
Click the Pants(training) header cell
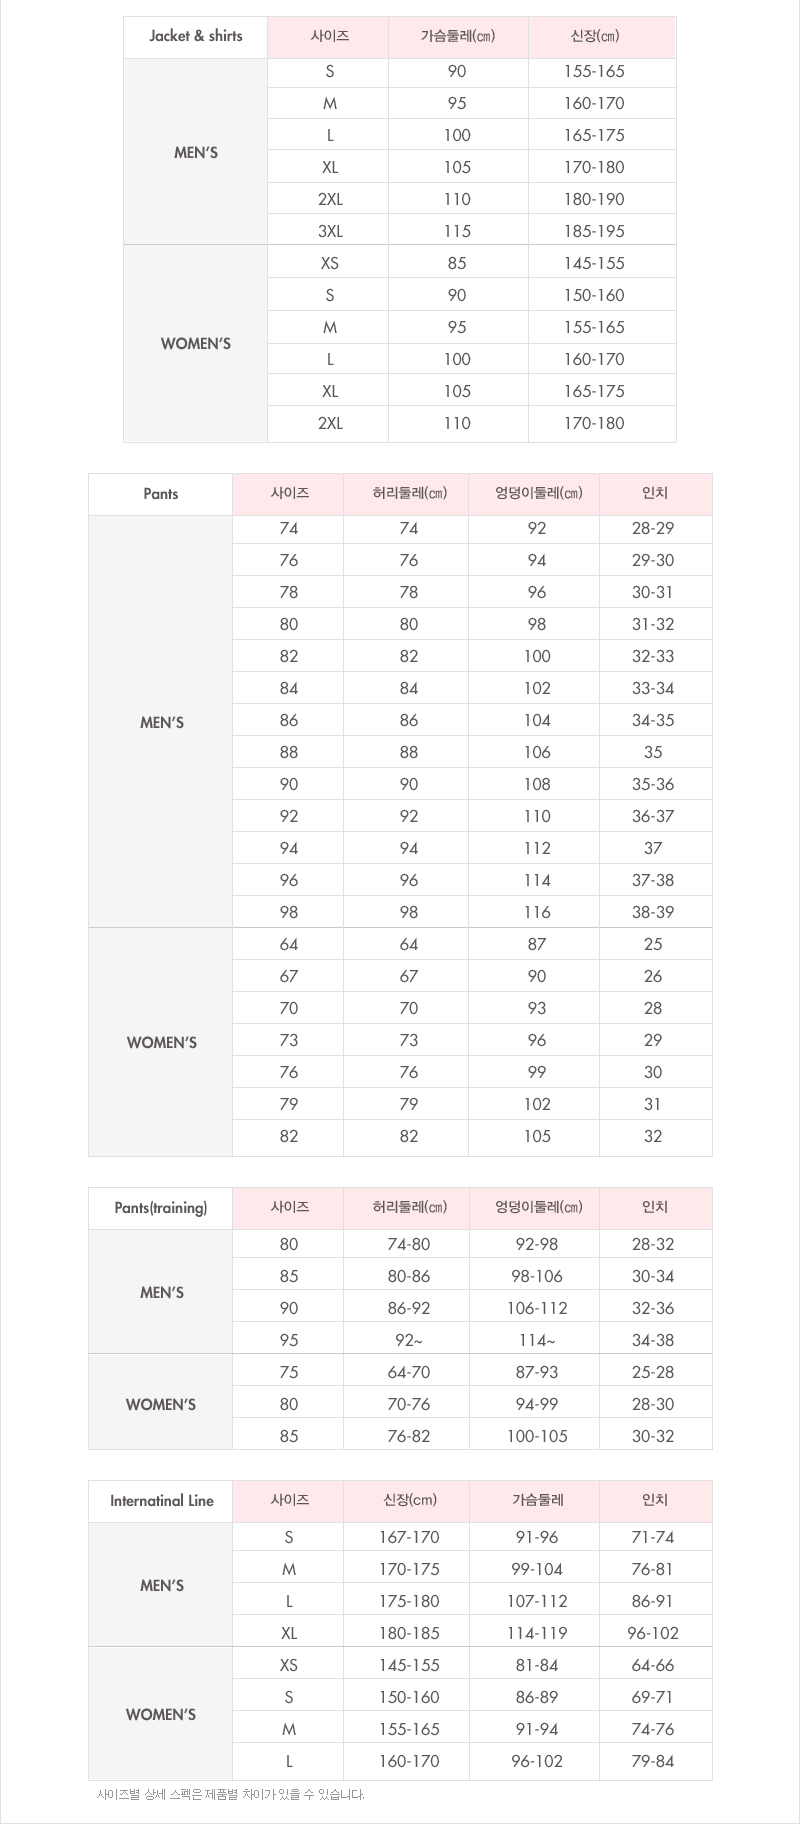tap(161, 1208)
